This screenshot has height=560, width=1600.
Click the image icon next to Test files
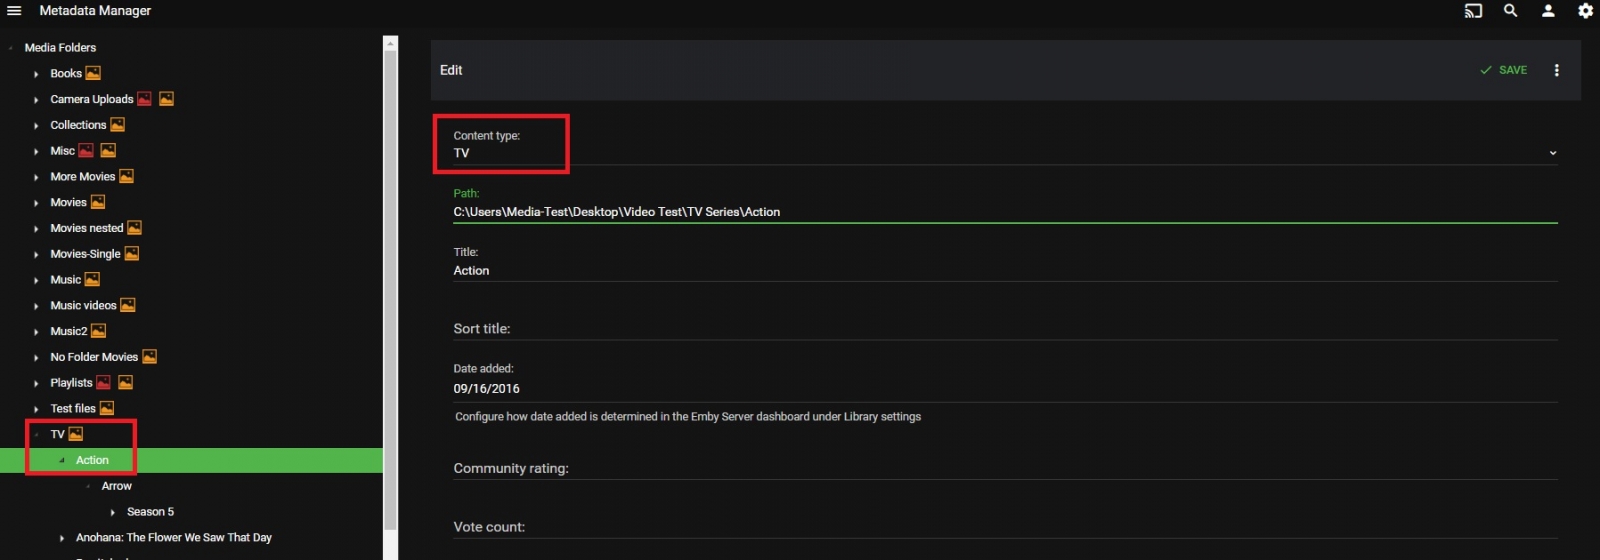click(107, 408)
